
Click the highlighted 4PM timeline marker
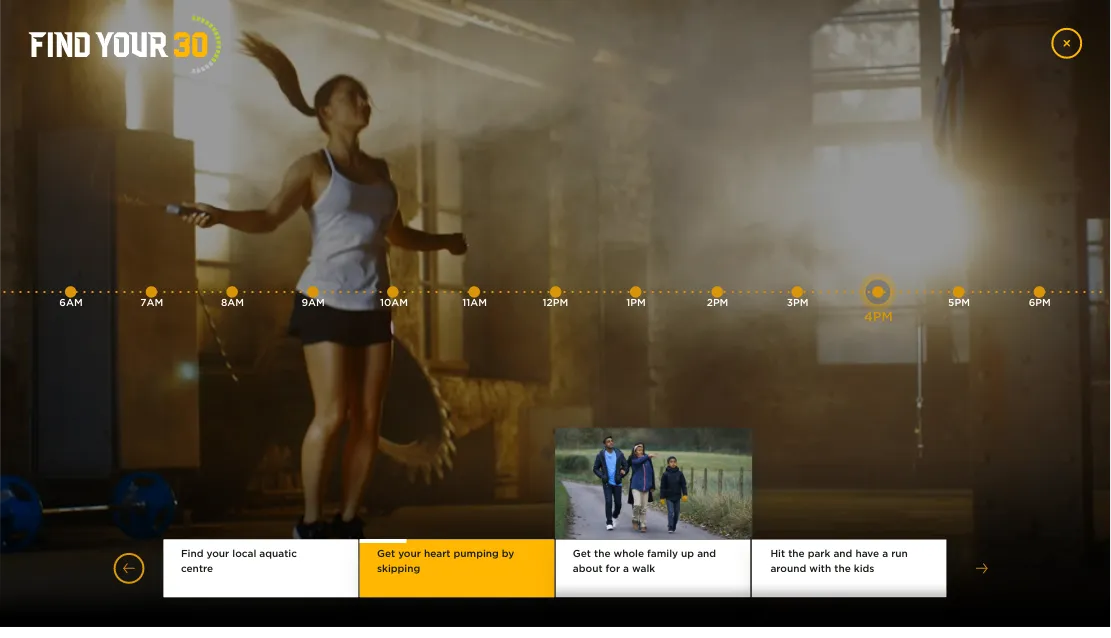(878, 292)
